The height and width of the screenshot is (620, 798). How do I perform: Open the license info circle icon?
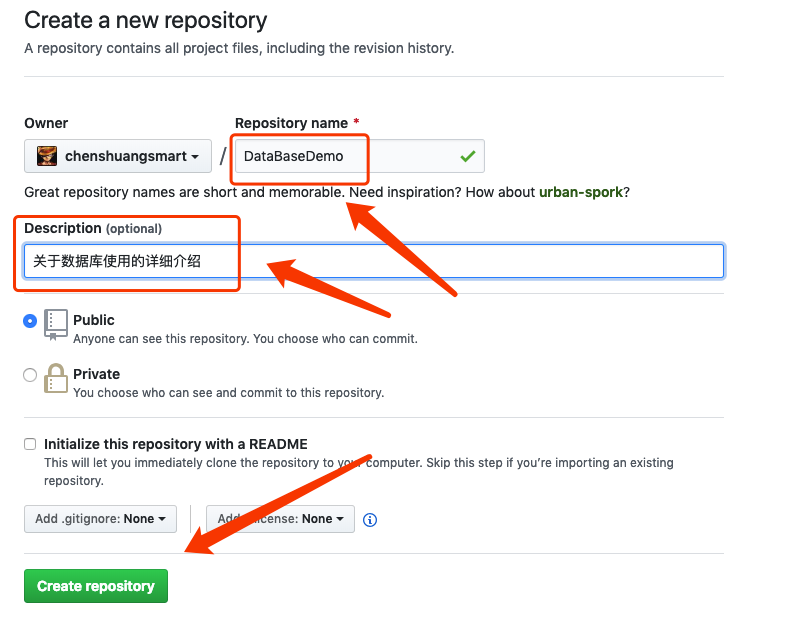(x=370, y=520)
